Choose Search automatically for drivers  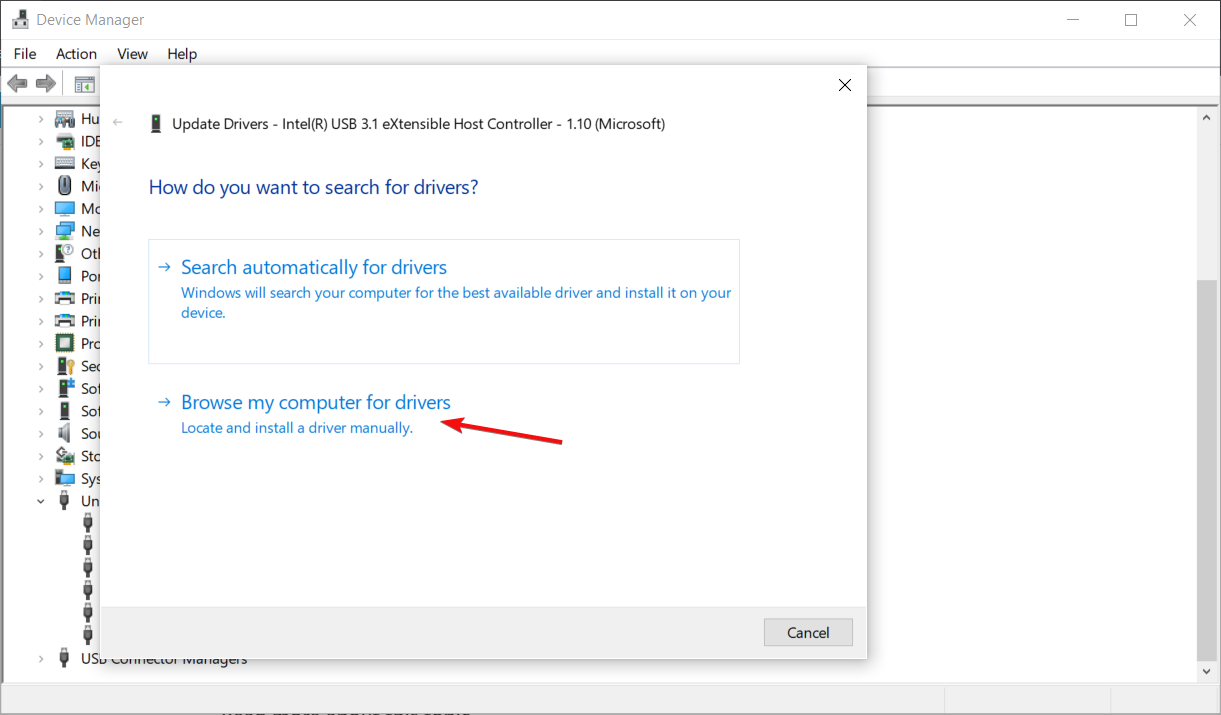coord(444,301)
